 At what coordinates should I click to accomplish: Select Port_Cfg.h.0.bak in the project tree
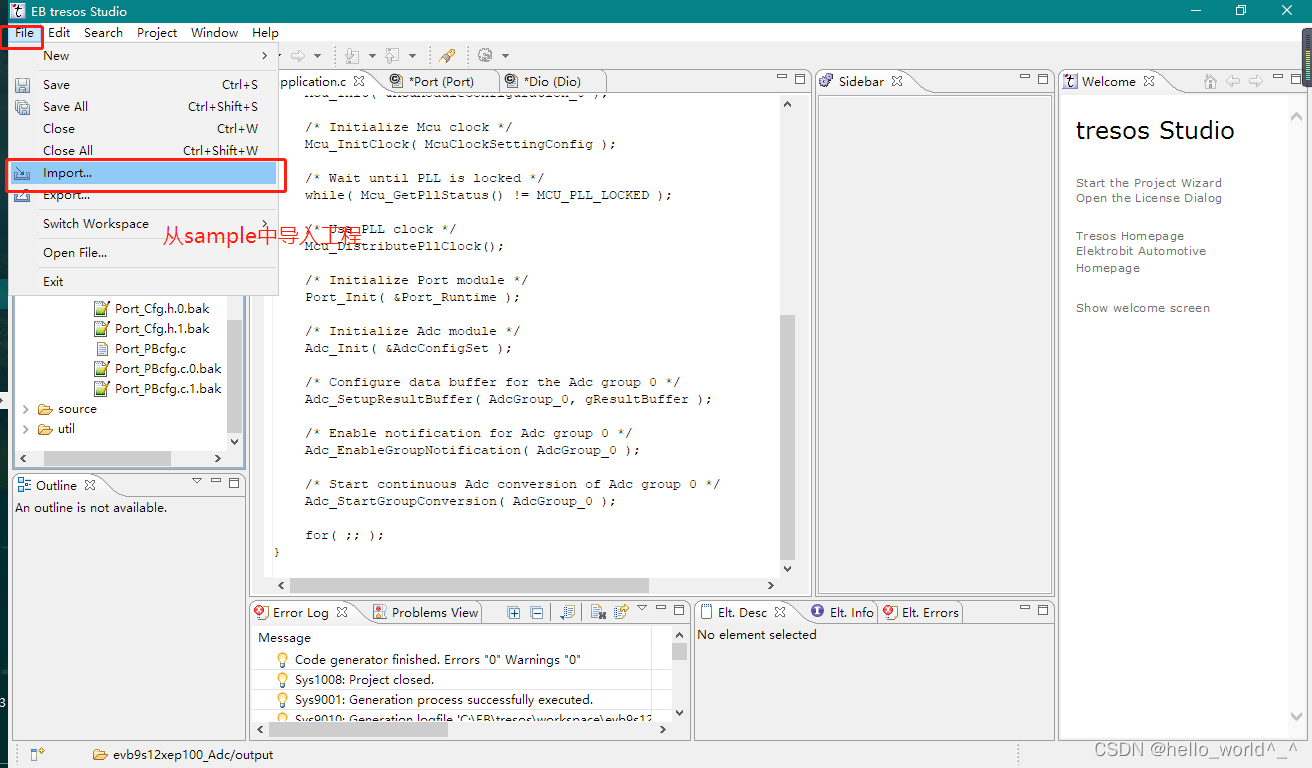pos(162,309)
